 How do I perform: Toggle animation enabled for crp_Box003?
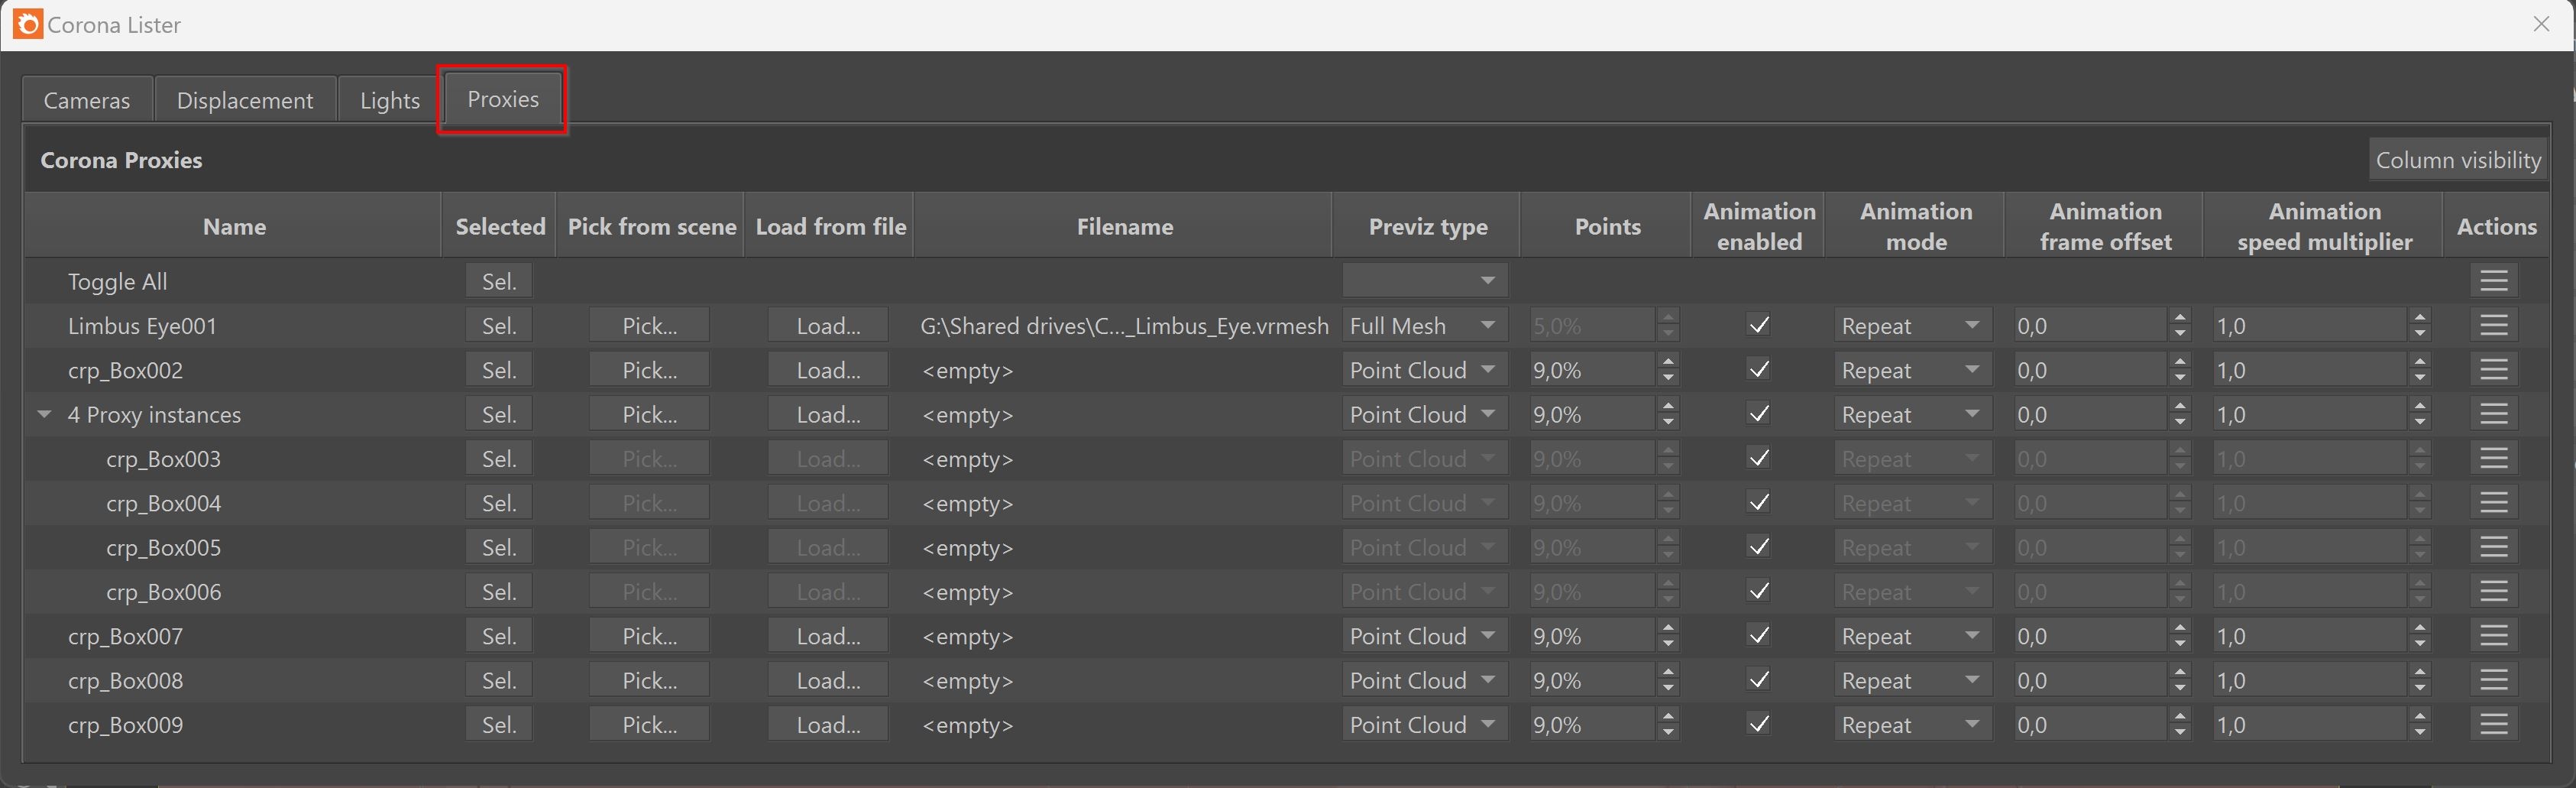[x=1758, y=458]
